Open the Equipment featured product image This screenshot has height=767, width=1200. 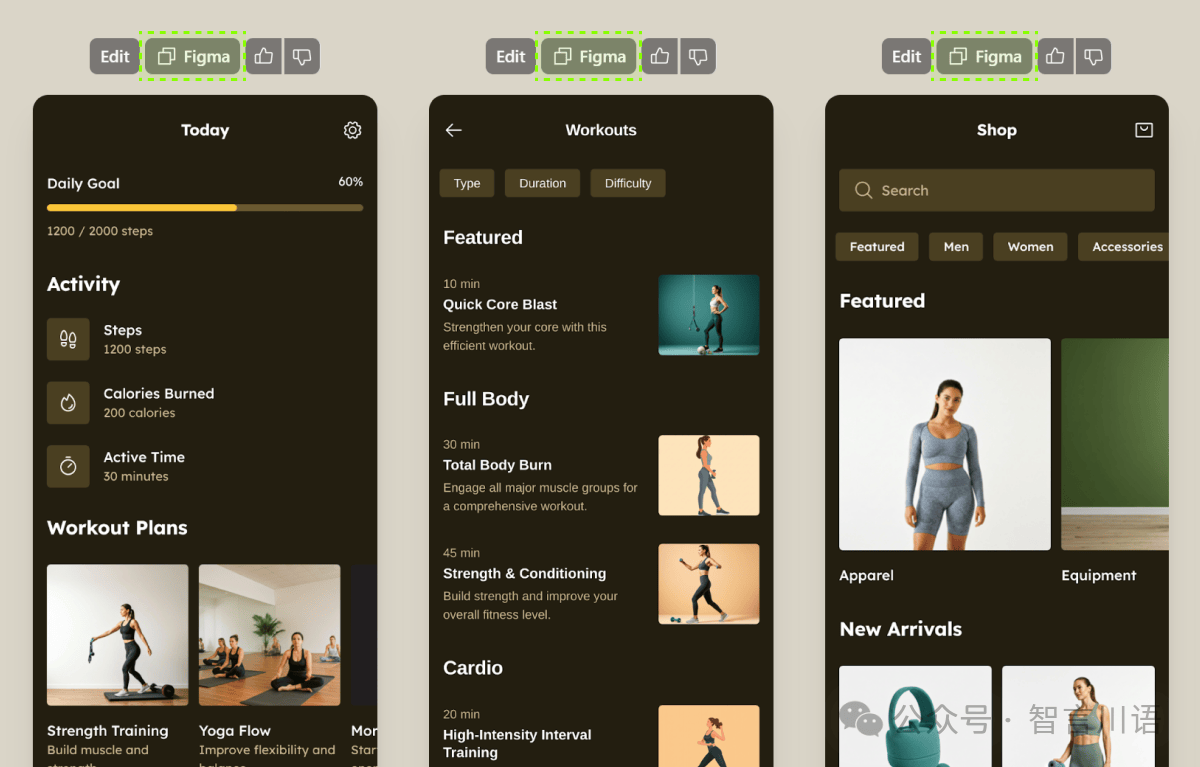pos(1115,444)
